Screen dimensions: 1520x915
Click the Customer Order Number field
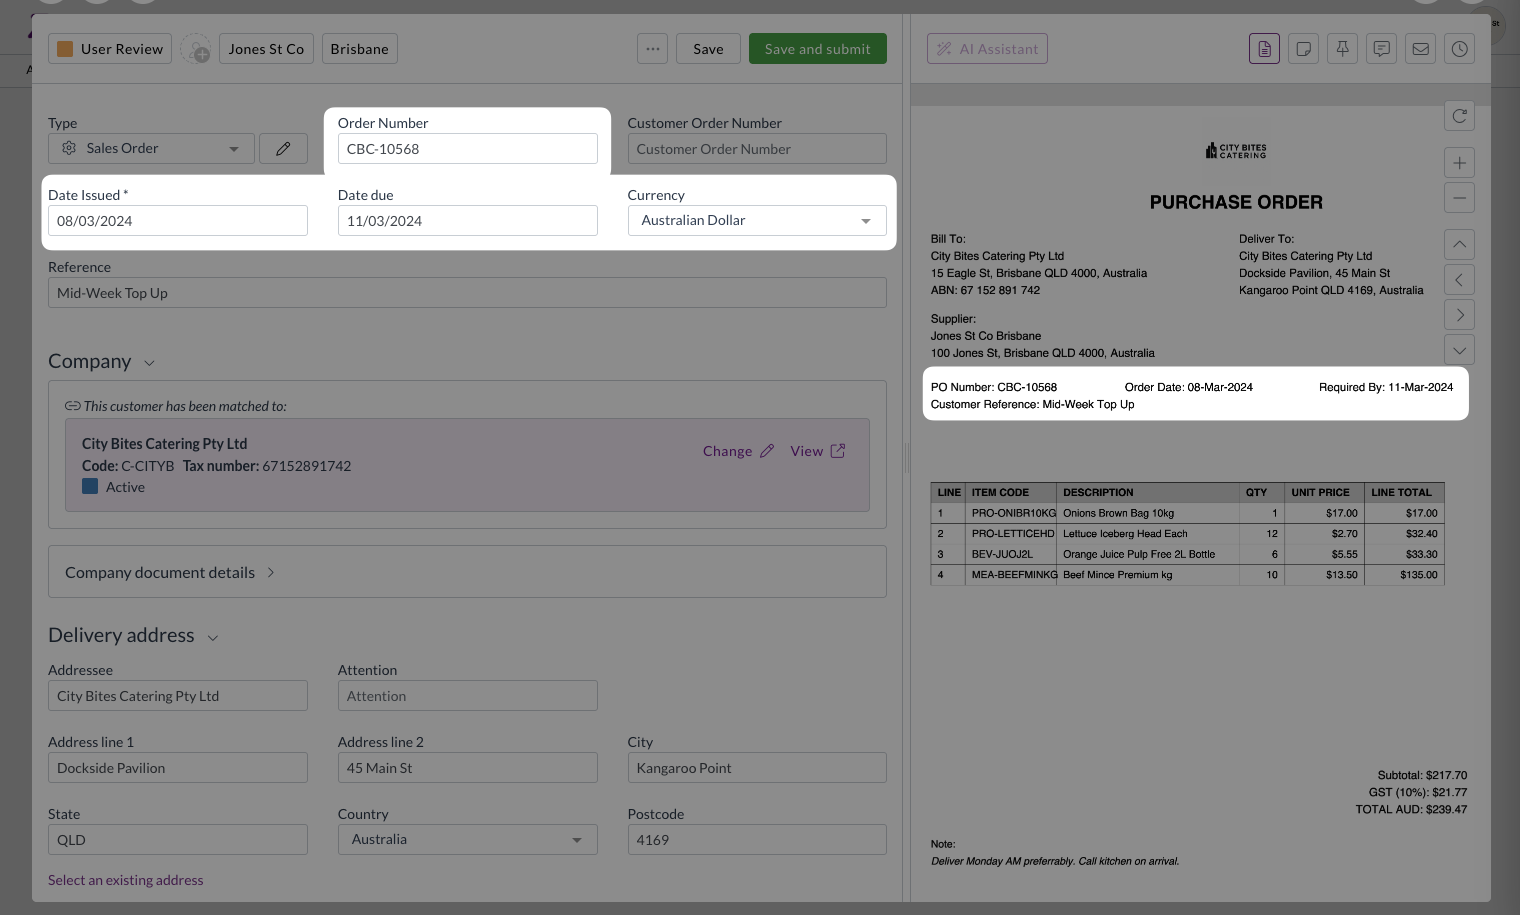(x=757, y=148)
